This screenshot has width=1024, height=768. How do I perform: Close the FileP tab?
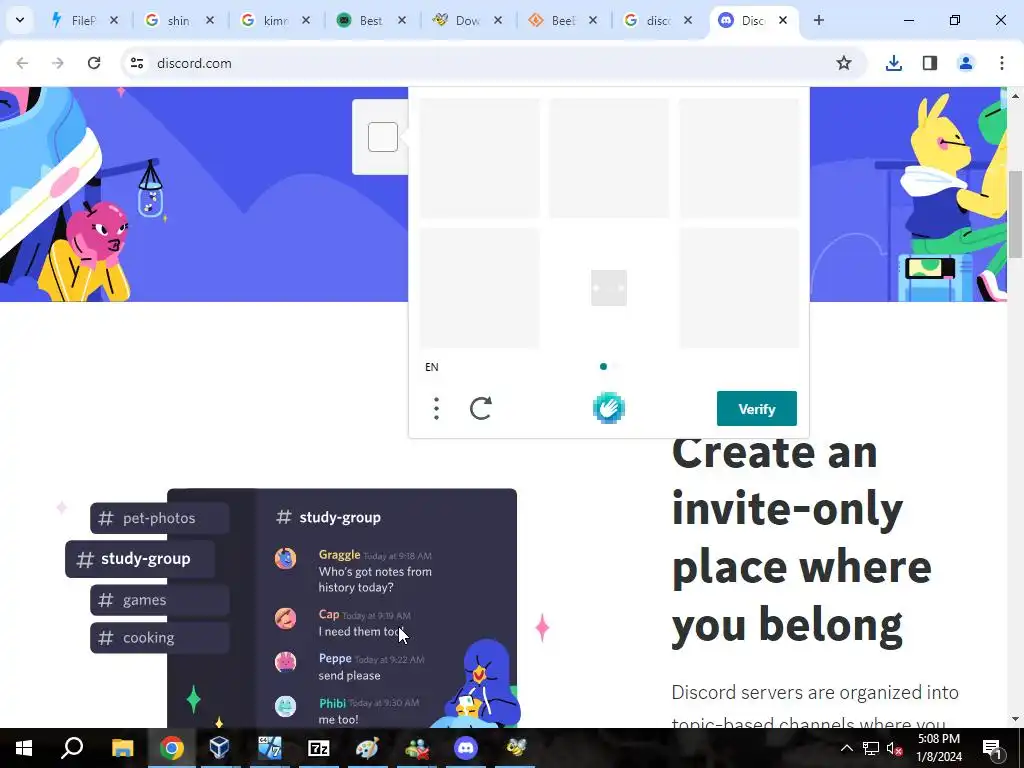(x=114, y=20)
